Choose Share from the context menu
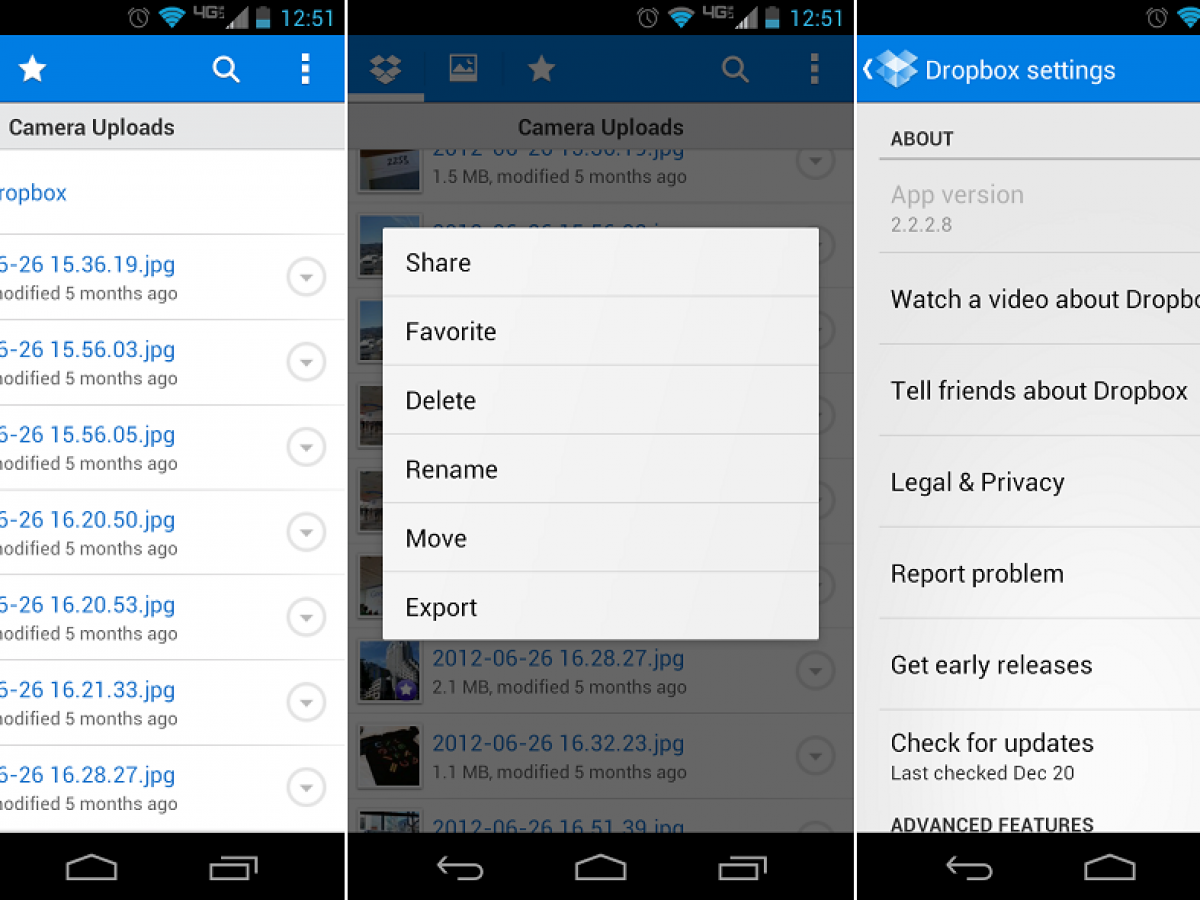Screen dimensions: 1200x900 [600, 263]
